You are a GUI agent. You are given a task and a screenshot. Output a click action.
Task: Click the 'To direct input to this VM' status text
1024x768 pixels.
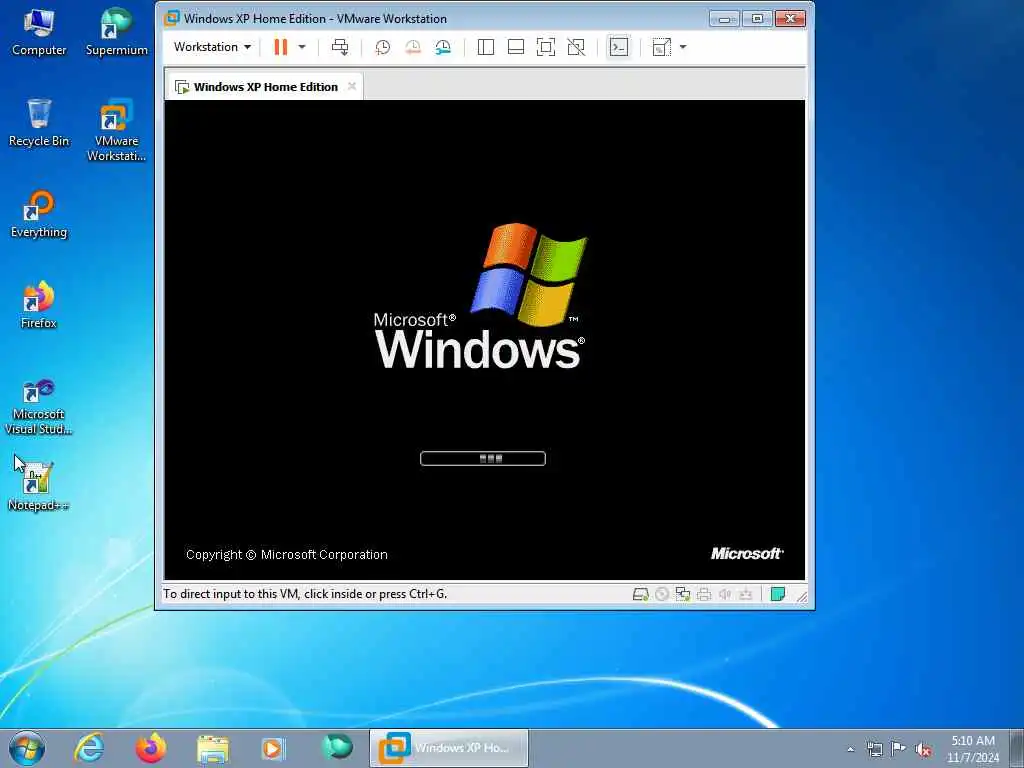point(305,594)
